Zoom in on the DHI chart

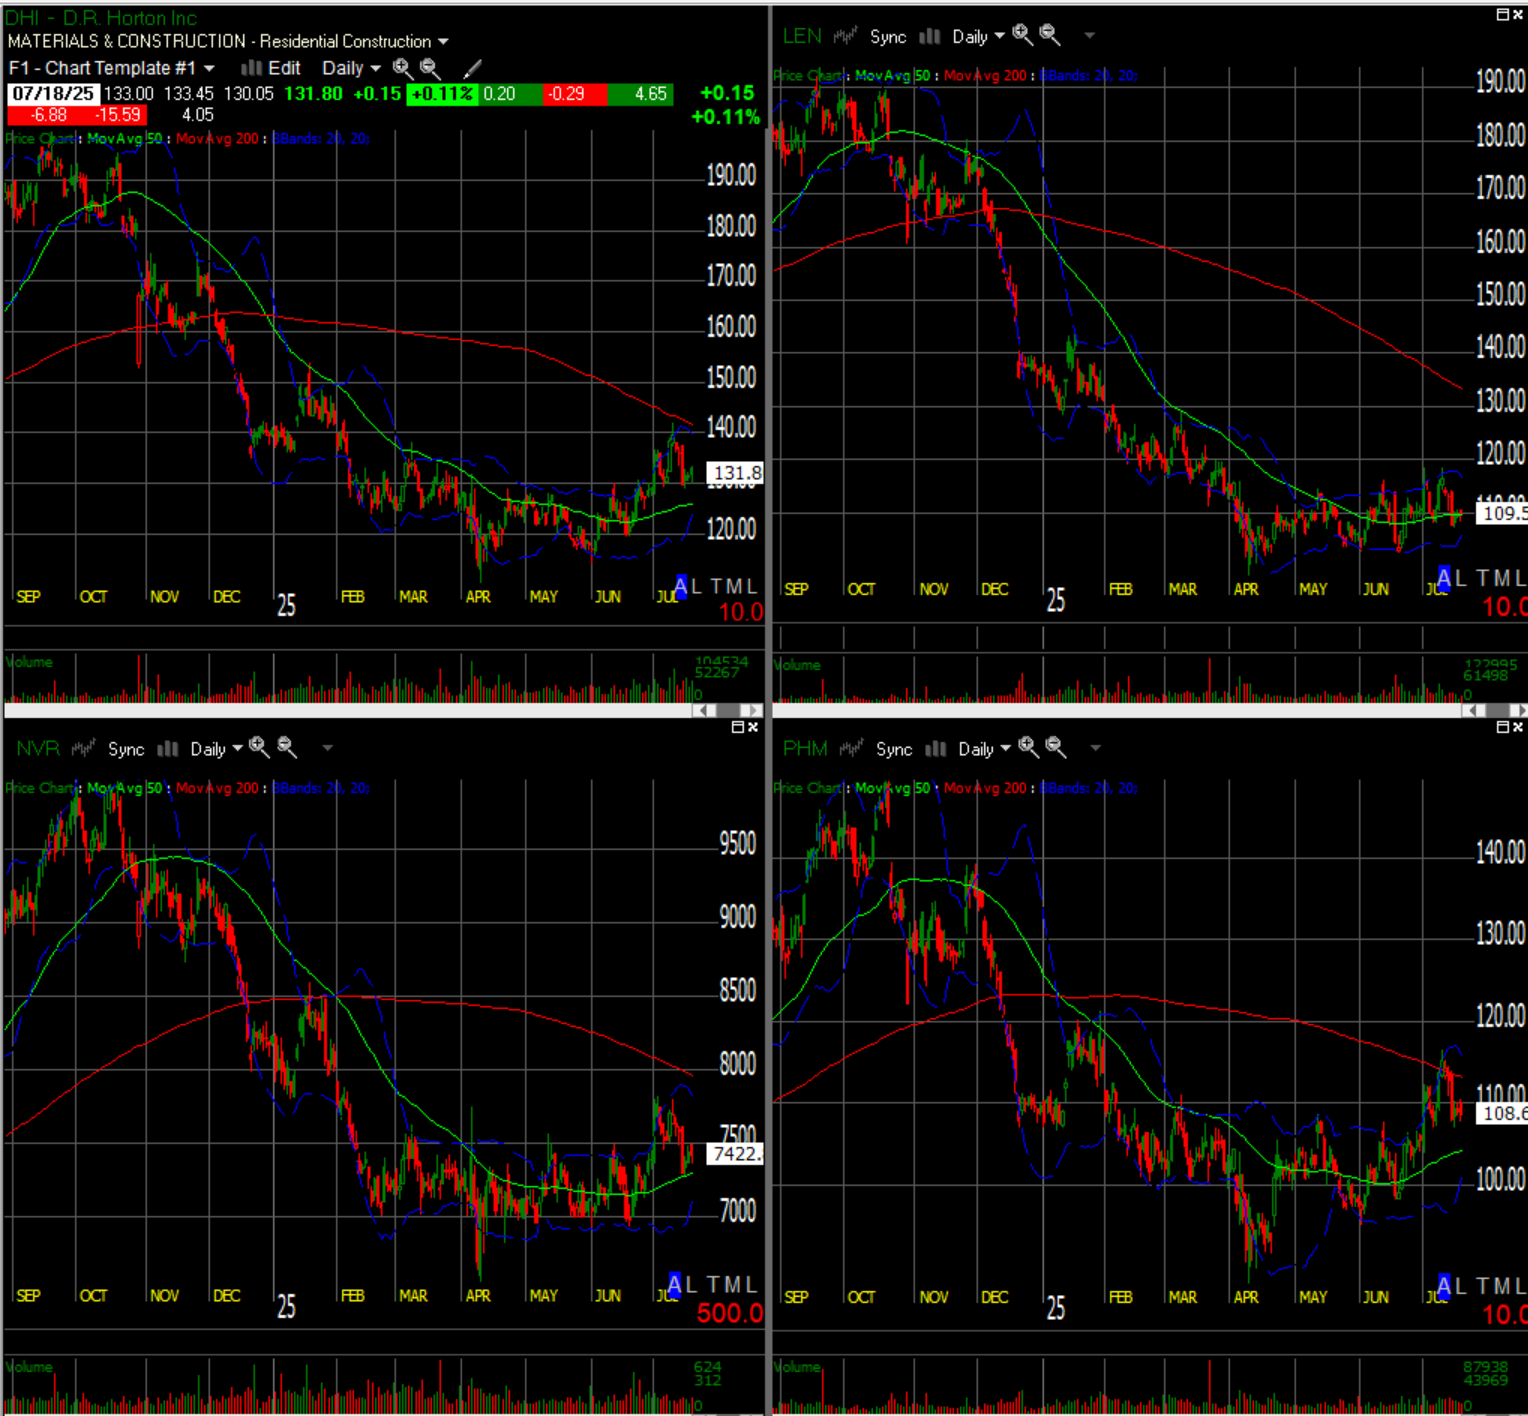tap(402, 68)
